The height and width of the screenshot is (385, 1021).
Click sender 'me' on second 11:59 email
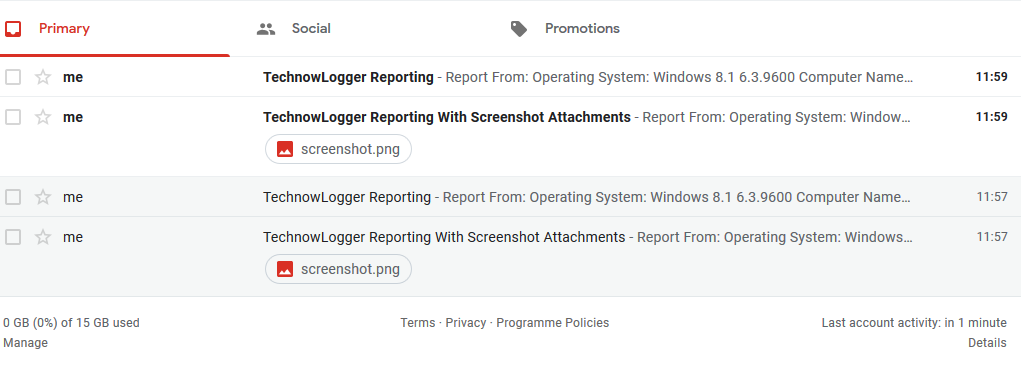tap(73, 117)
